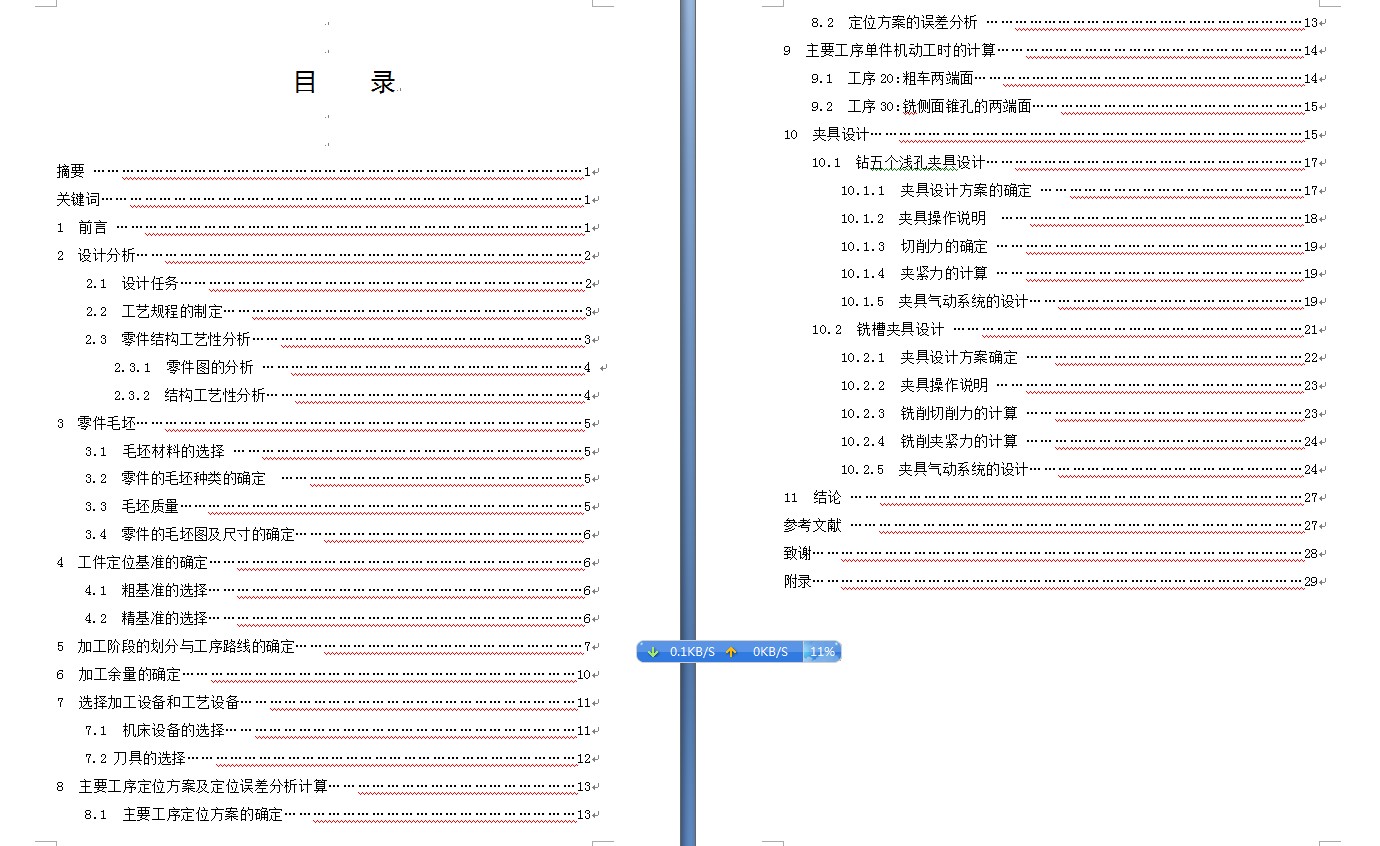Select entry 3.3 毛坯质量
The width and height of the screenshot is (1380, 846).
(339, 507)
